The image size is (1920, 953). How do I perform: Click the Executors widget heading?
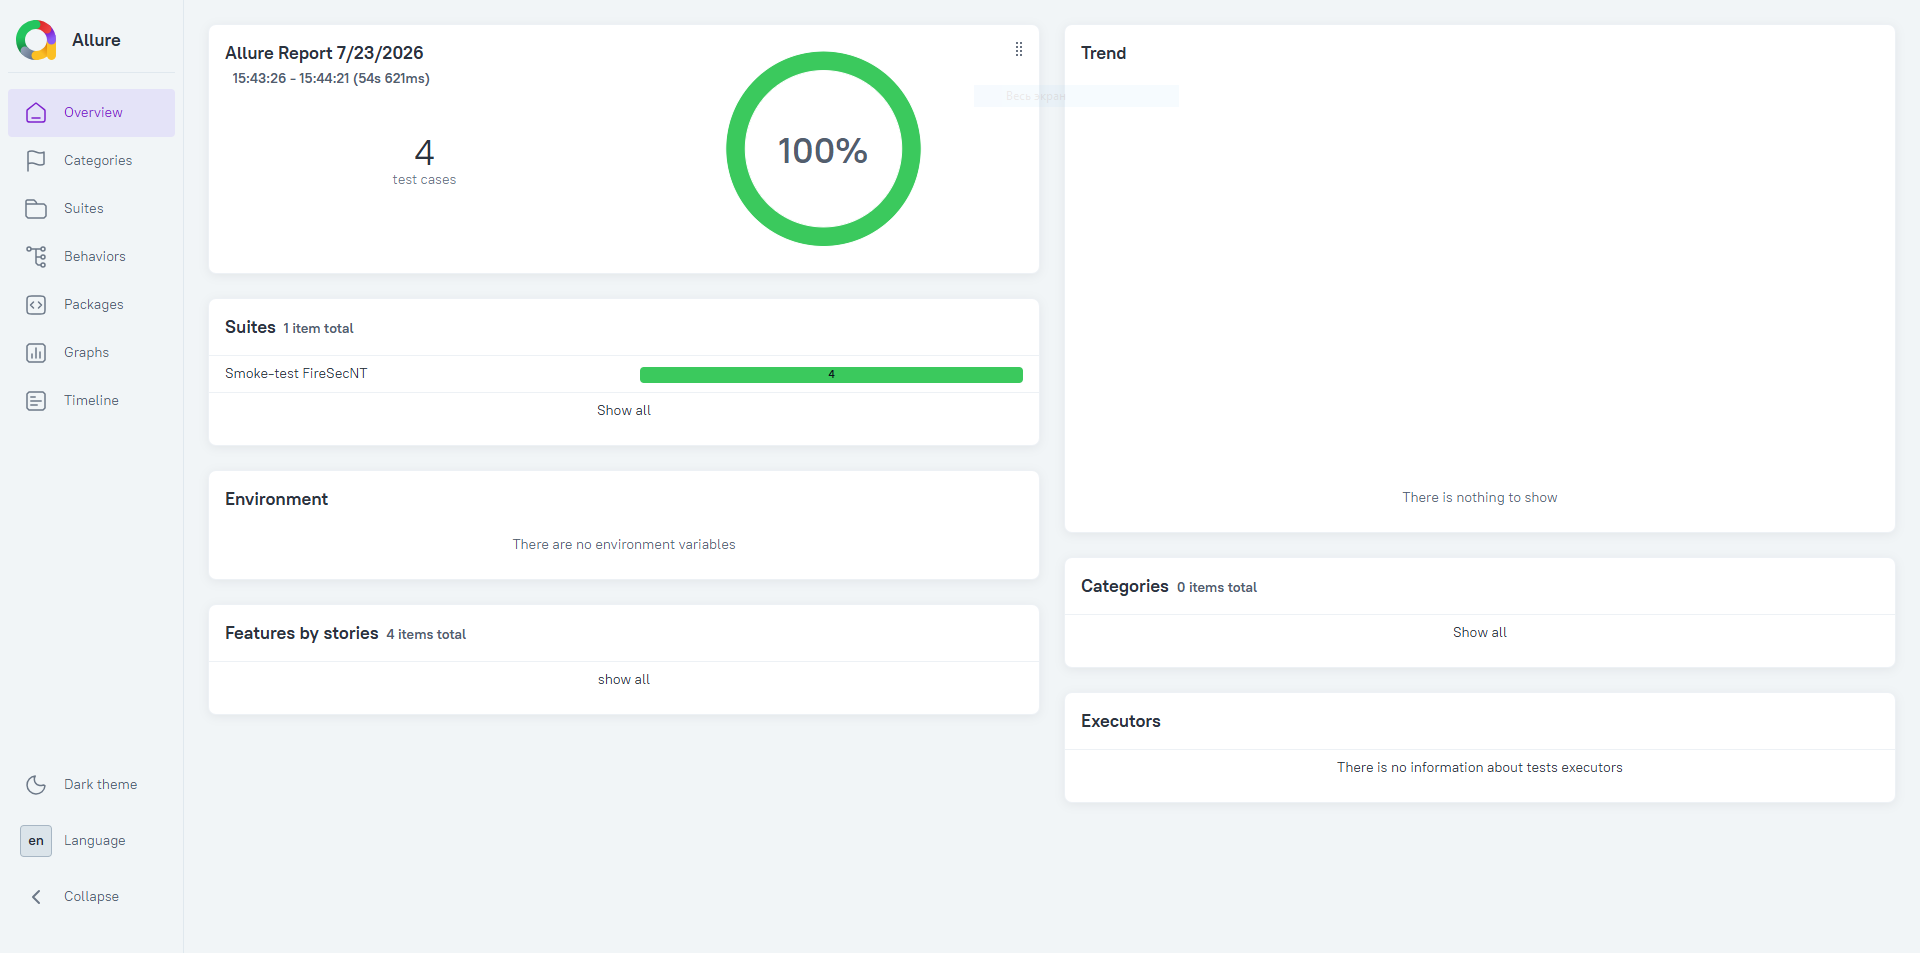[x=1121, y=721]
